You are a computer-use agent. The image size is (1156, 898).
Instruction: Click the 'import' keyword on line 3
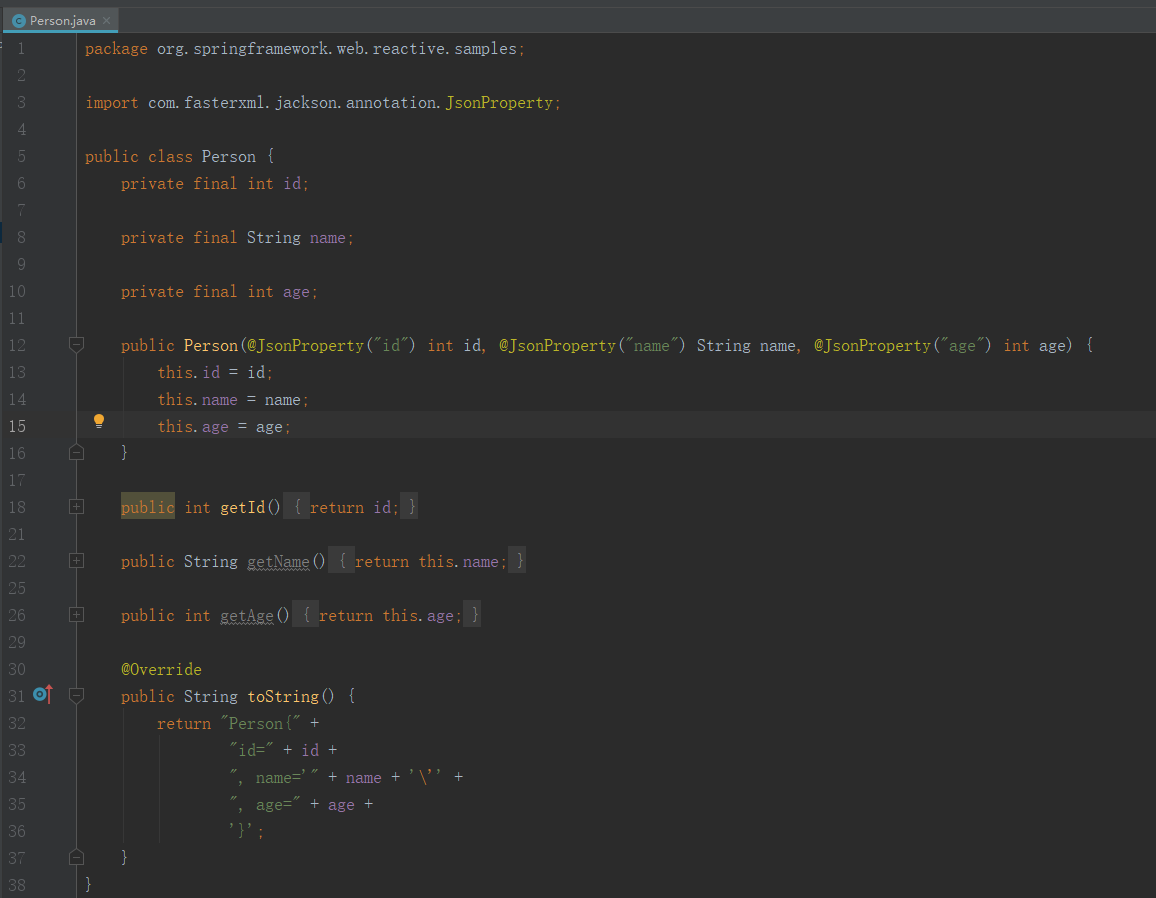click(x=111, y=102)
